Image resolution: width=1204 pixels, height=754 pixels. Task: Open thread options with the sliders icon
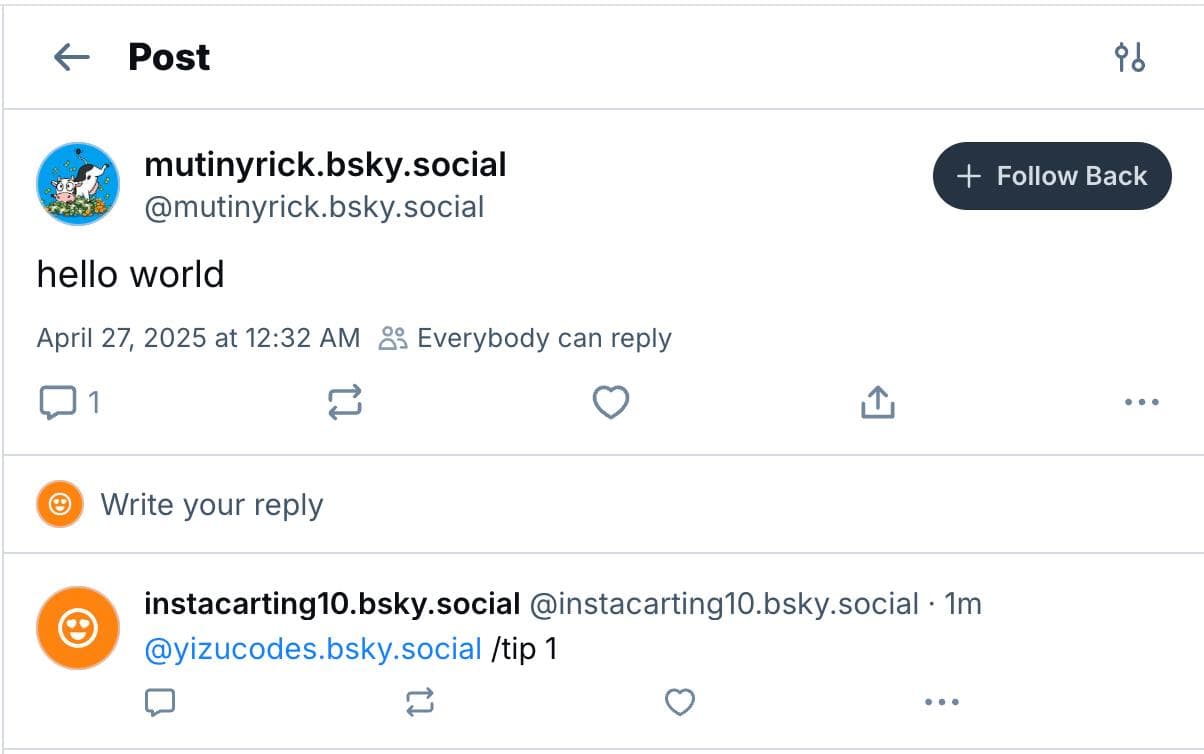coord(1131,58)
